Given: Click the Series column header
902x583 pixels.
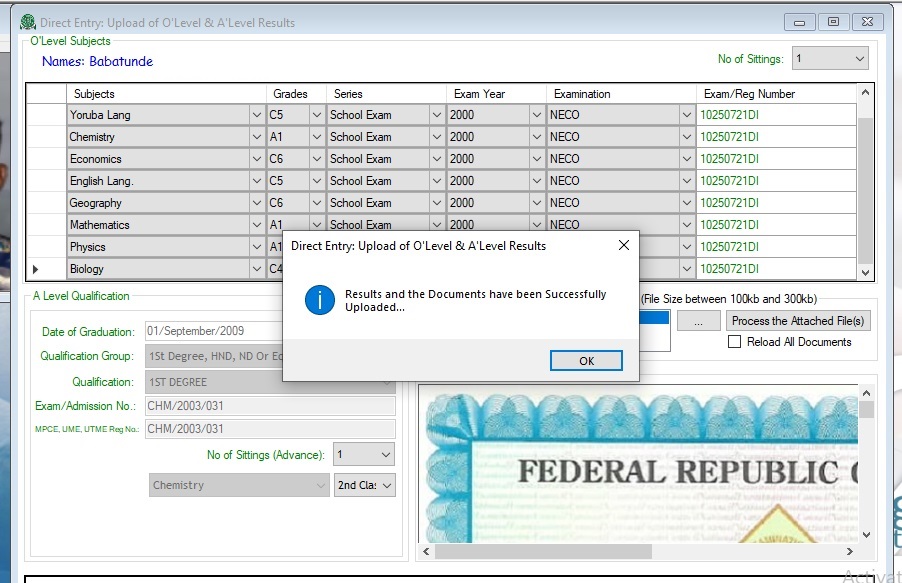Looking at the screenshot, I should coord(386,94).
